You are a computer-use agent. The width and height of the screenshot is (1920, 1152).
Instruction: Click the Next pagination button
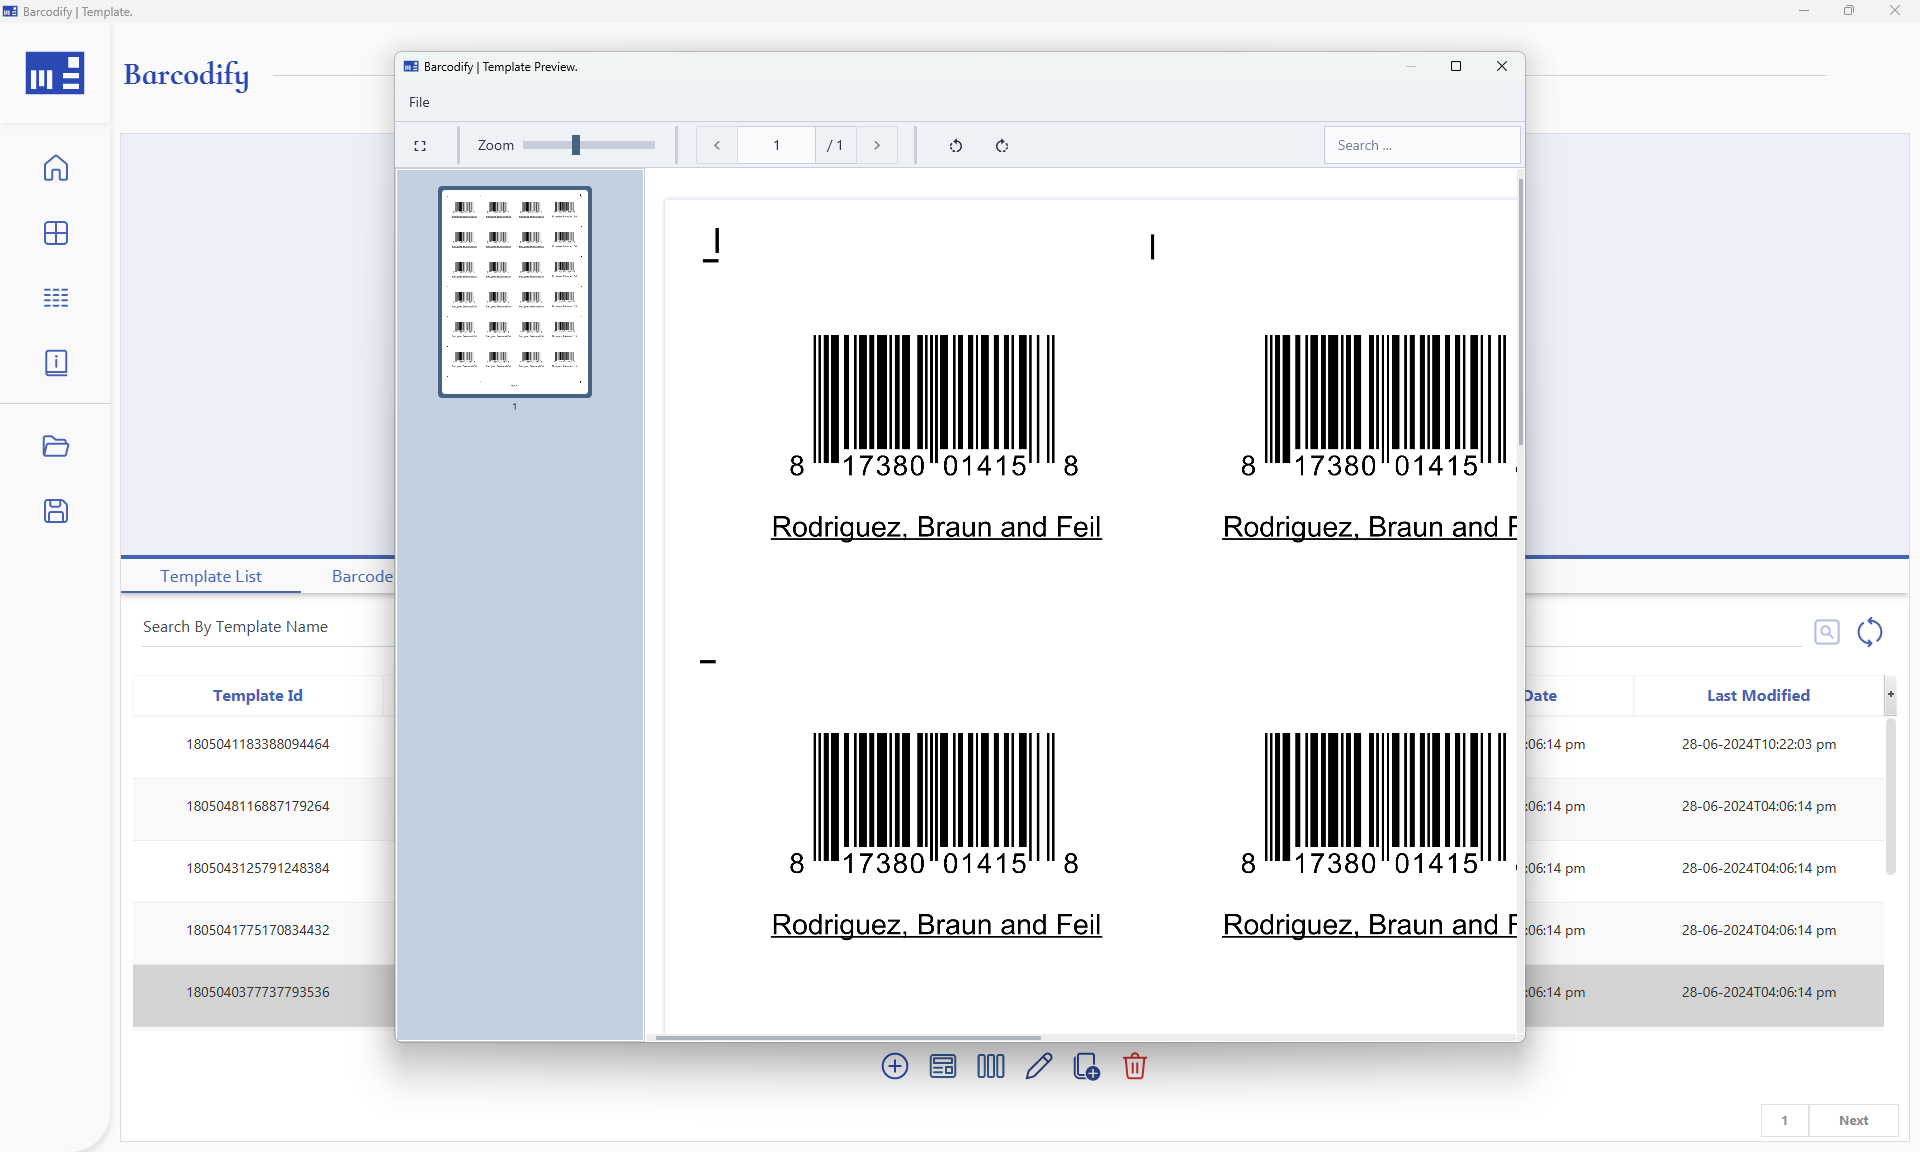1853,1121
